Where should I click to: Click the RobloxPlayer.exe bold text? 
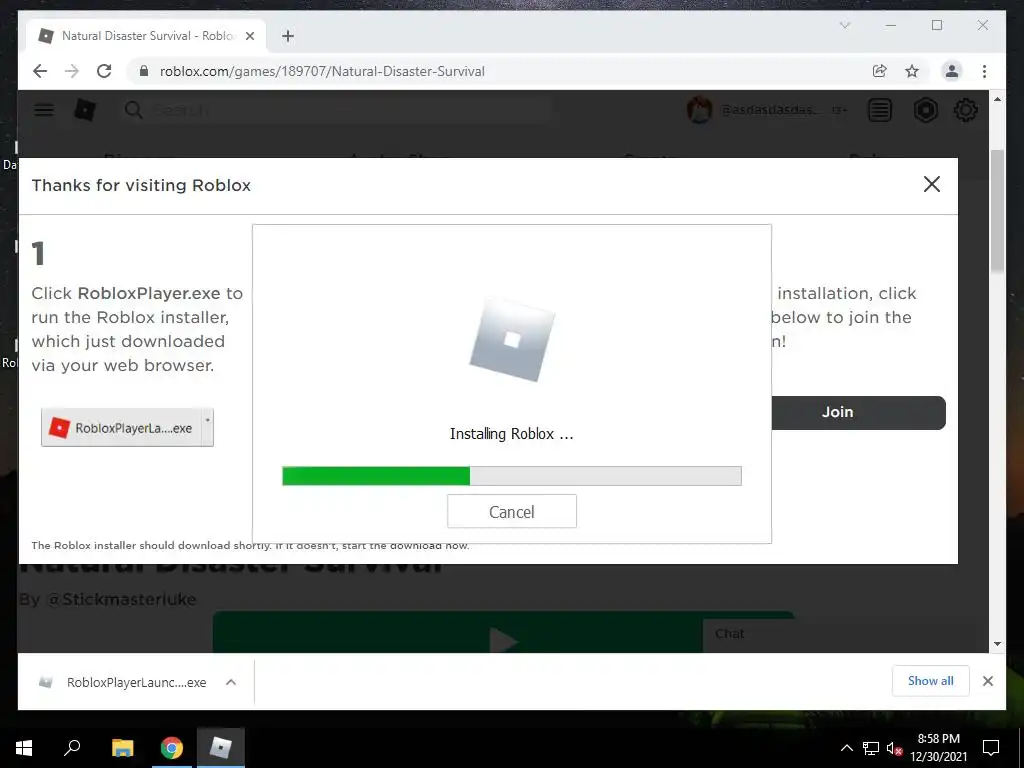pos(149,294)
